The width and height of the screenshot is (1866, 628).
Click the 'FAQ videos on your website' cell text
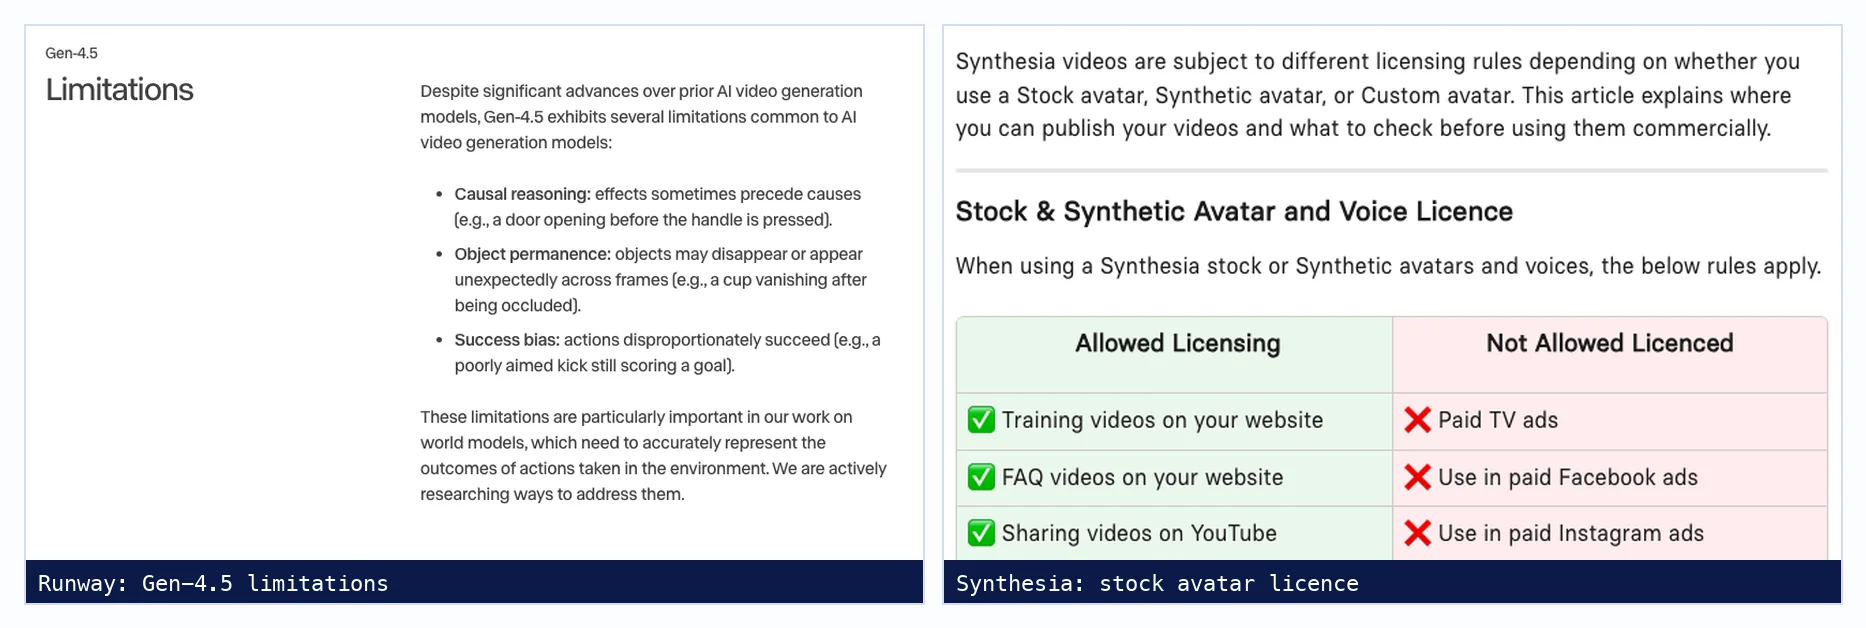tap(1142, 477)
